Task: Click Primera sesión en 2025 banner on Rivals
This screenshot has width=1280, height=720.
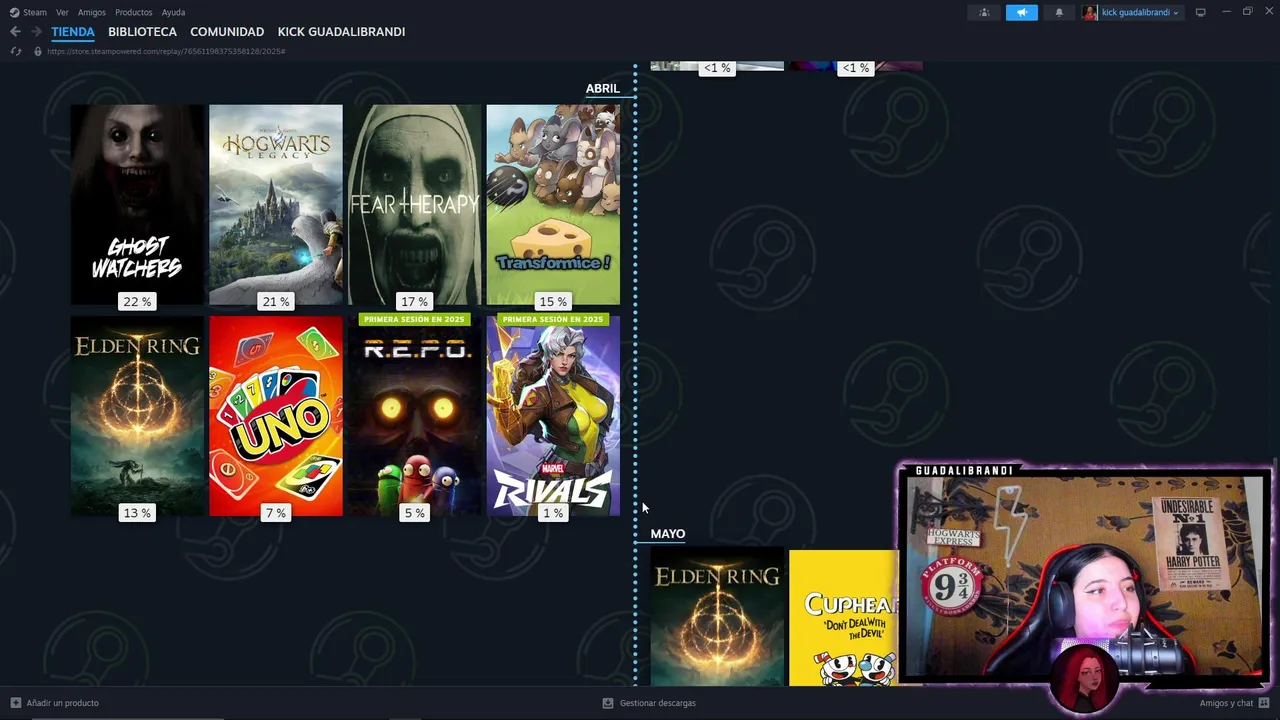Action: (553, 319)
